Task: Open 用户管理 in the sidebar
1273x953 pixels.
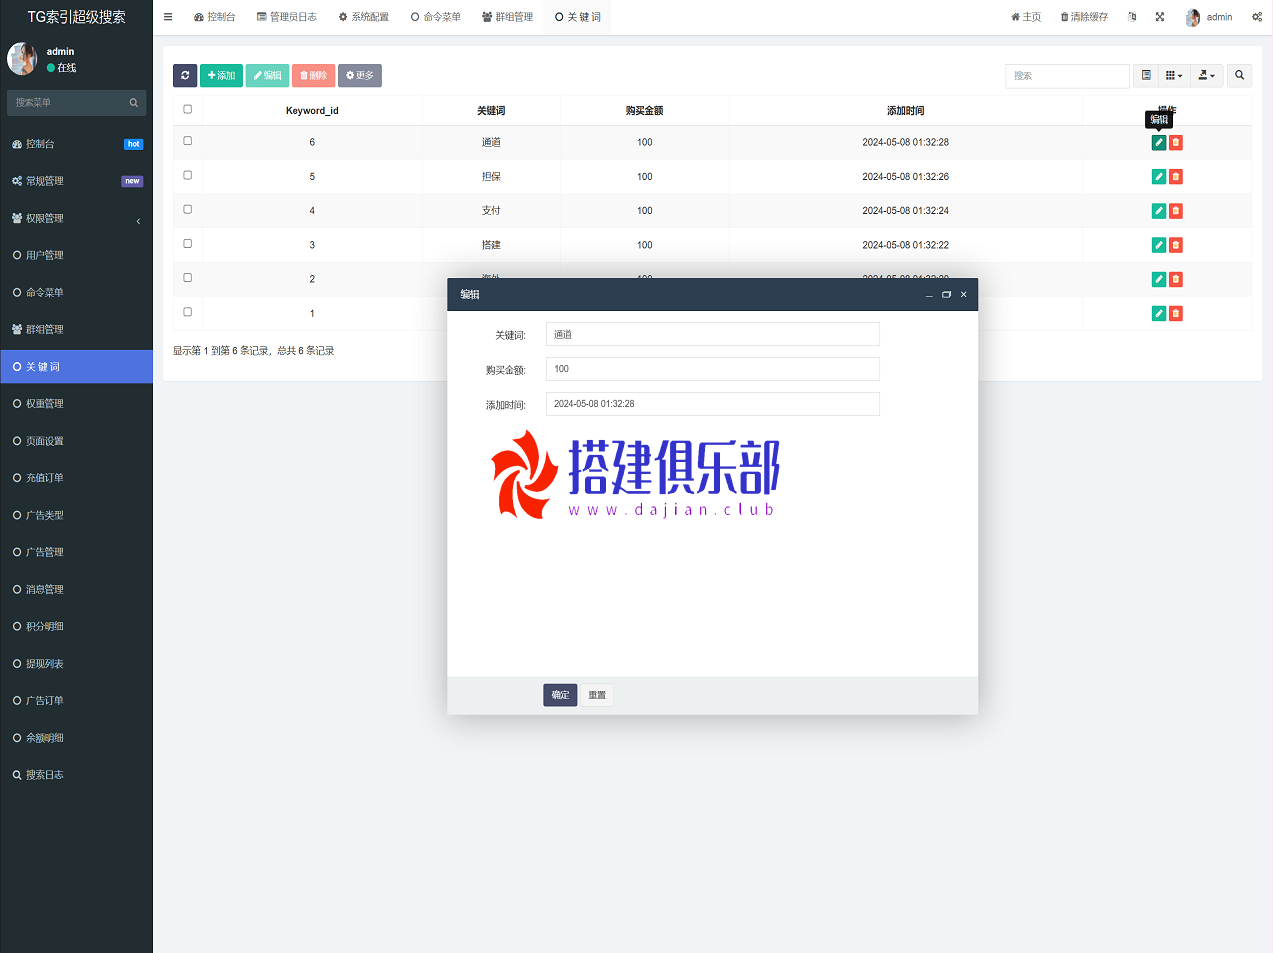Action: [x=76, y=255]
